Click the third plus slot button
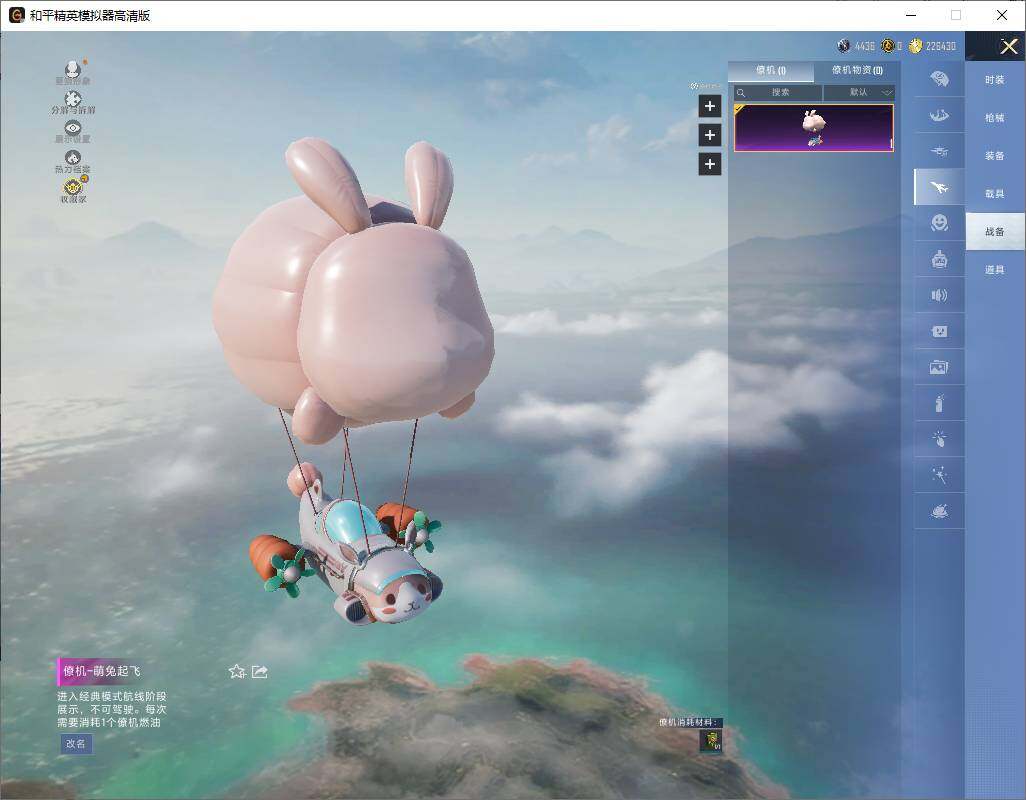 [x=710, y=164]
